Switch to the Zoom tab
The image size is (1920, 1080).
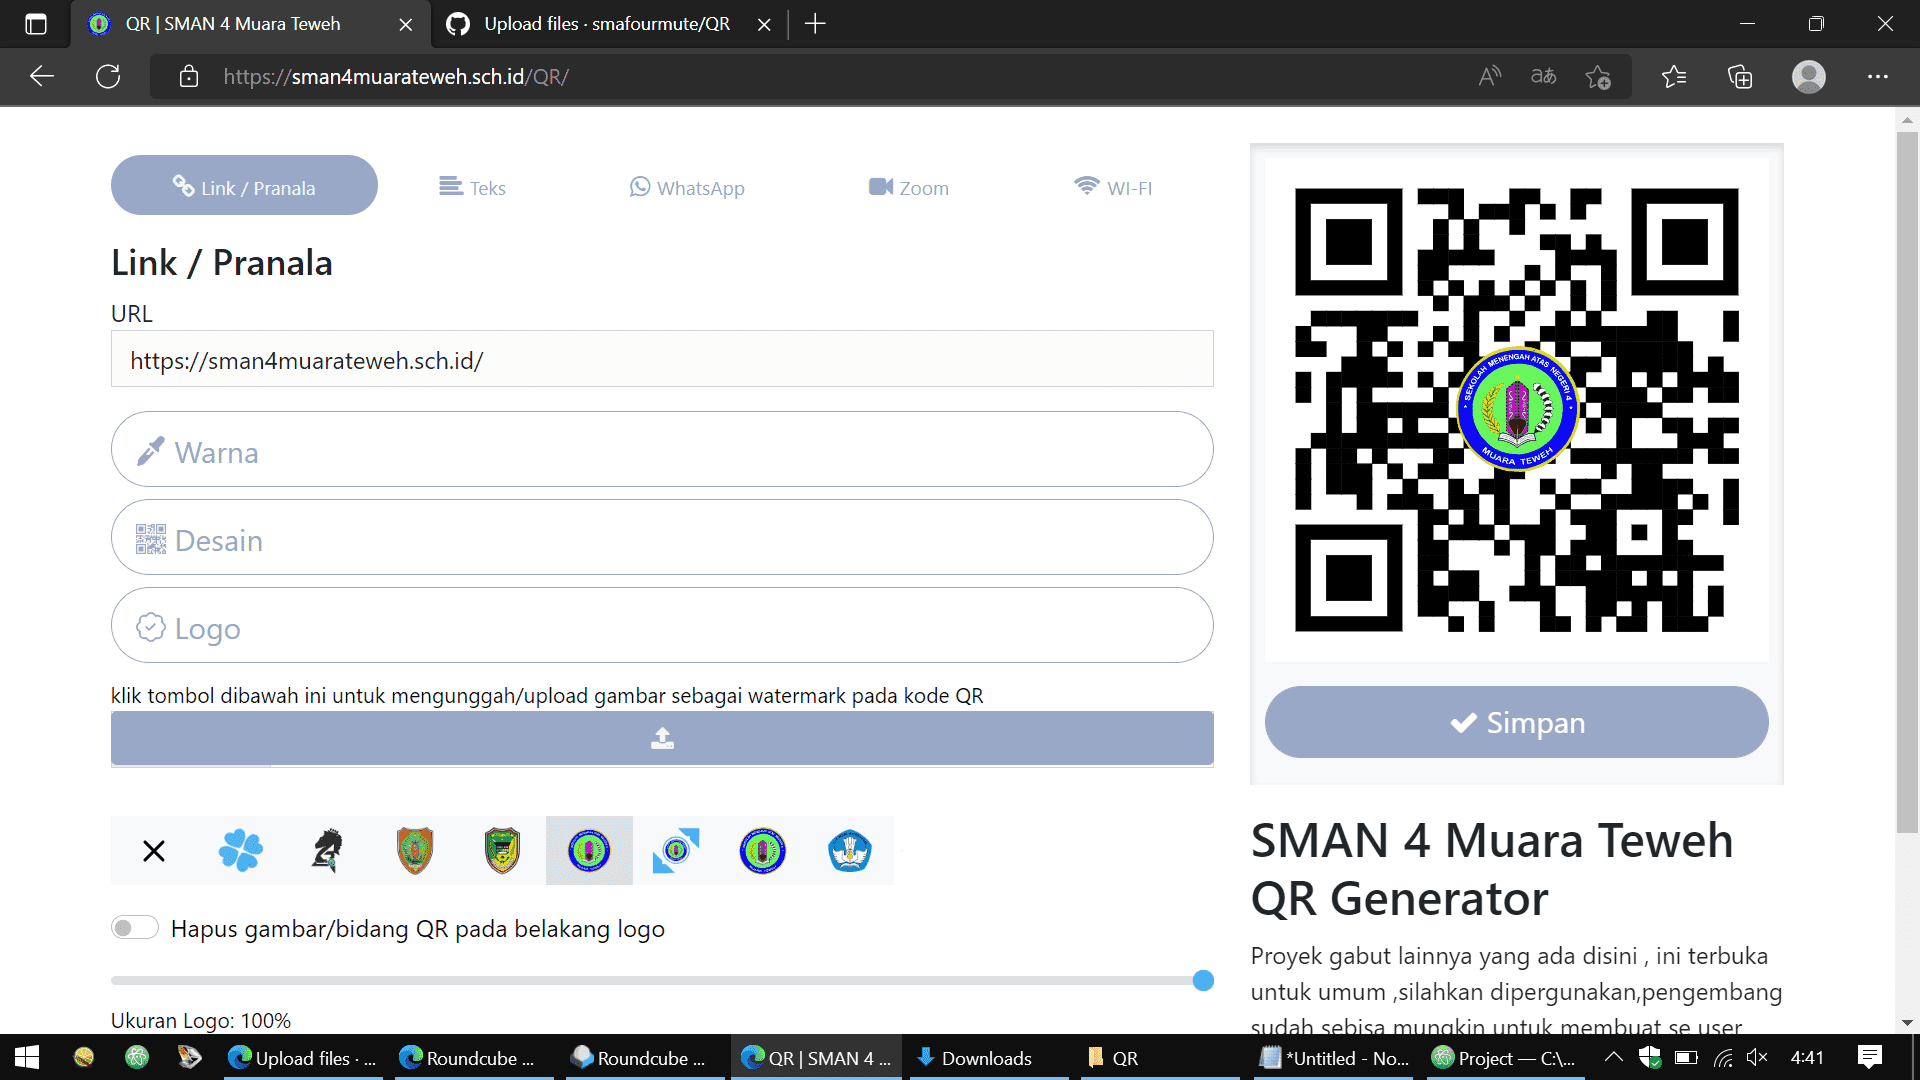pyautogui.click(x=908, y=188)
